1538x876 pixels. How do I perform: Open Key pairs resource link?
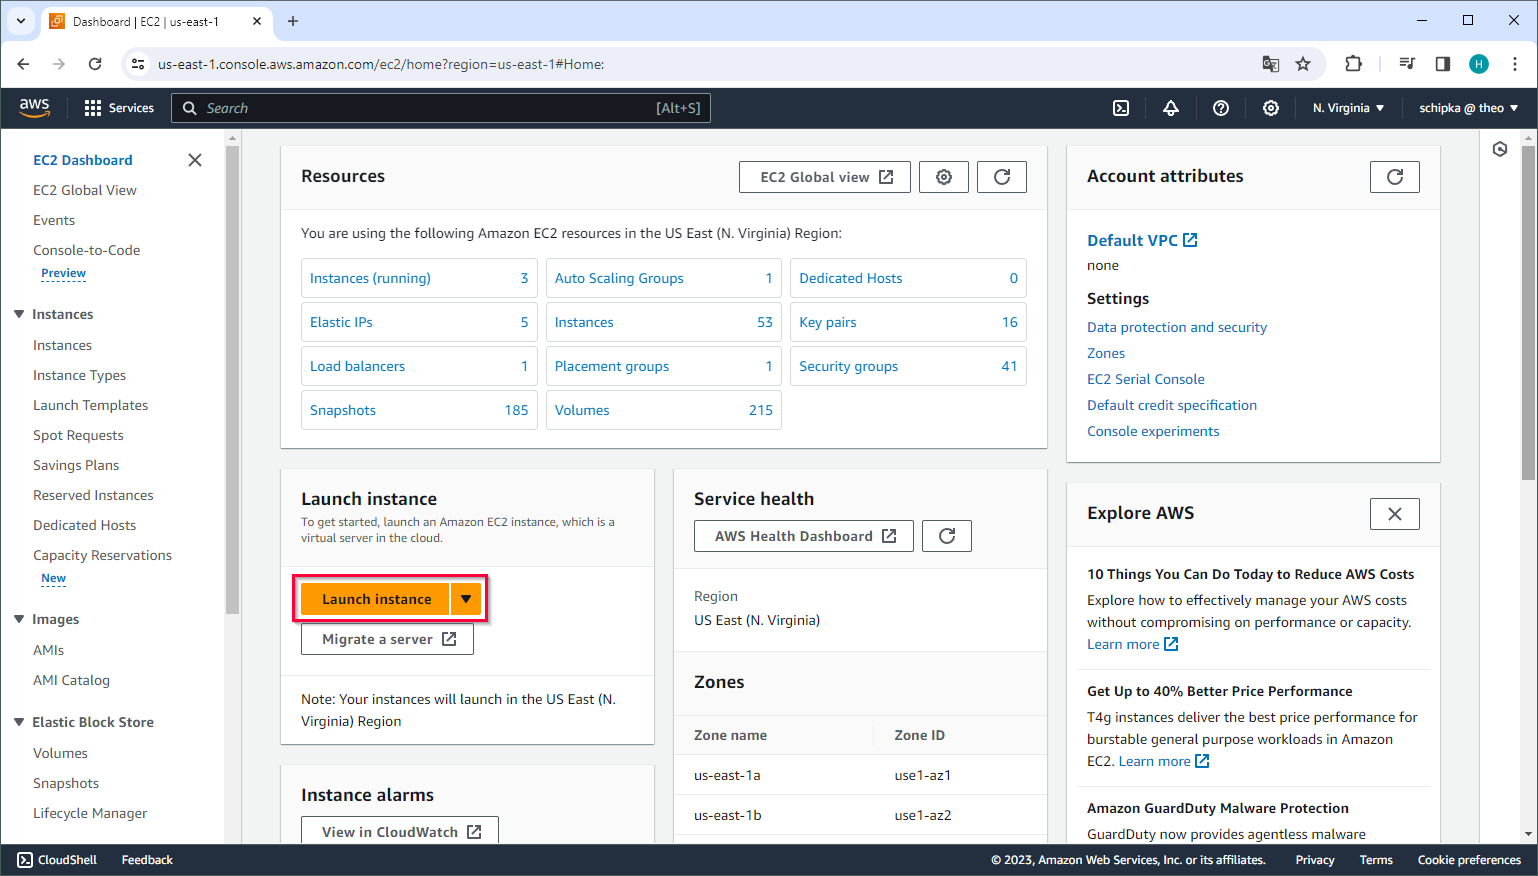click(x=828, y=322)
